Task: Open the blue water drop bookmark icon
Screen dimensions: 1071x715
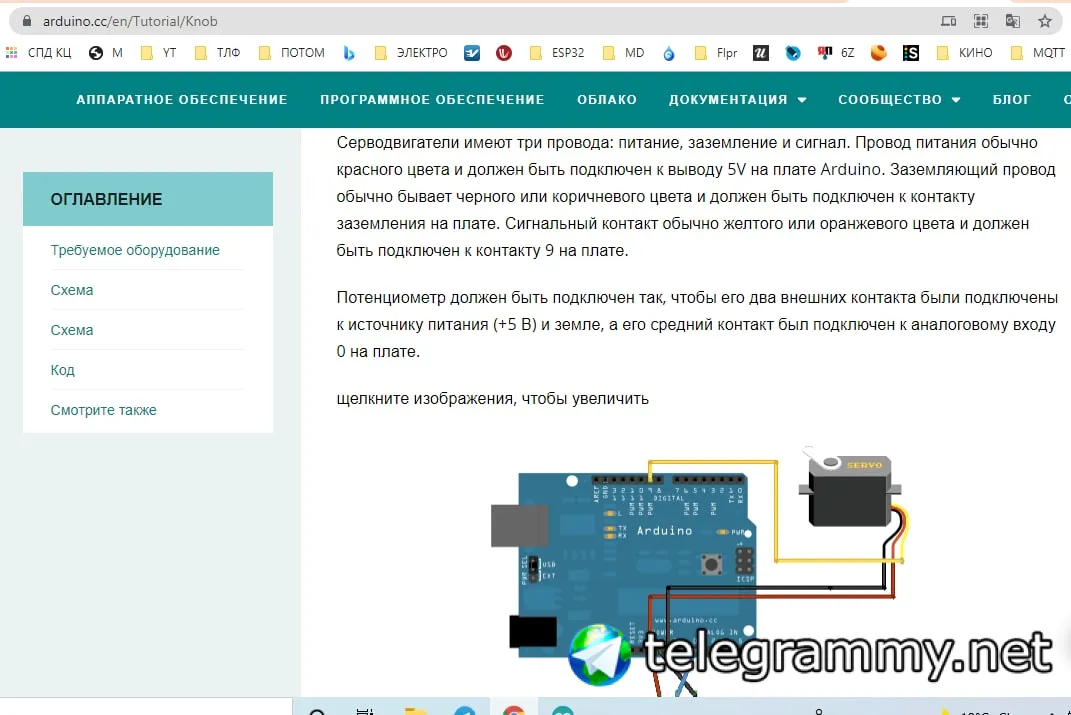Action: [669, 53]
